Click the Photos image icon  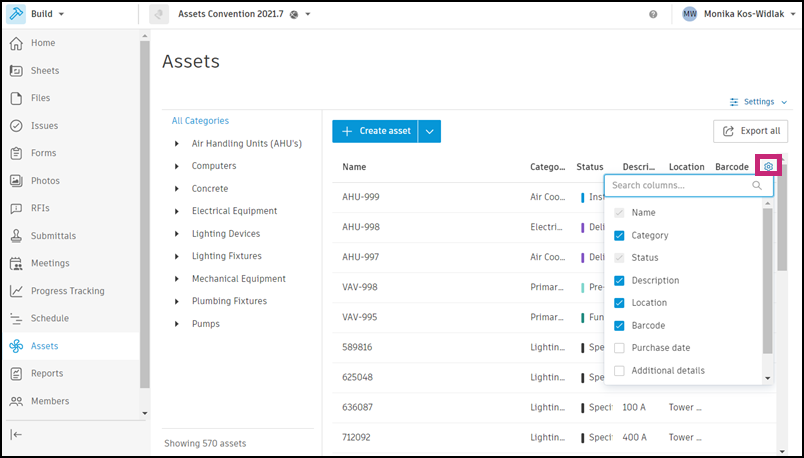[x=16, y=181]
